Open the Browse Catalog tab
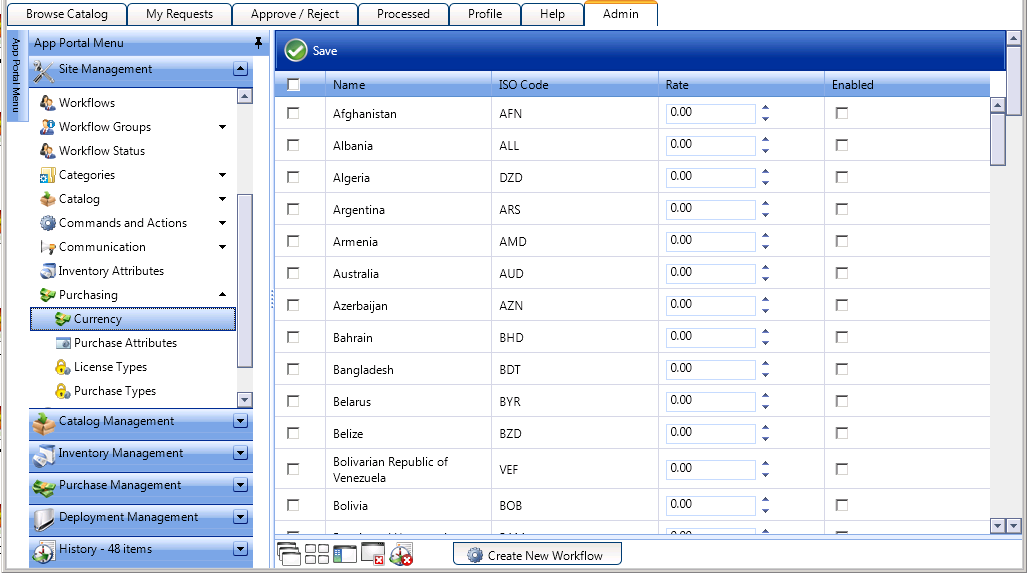The width and height of the screenshot is (1027, 573). (x=67, y=14)
